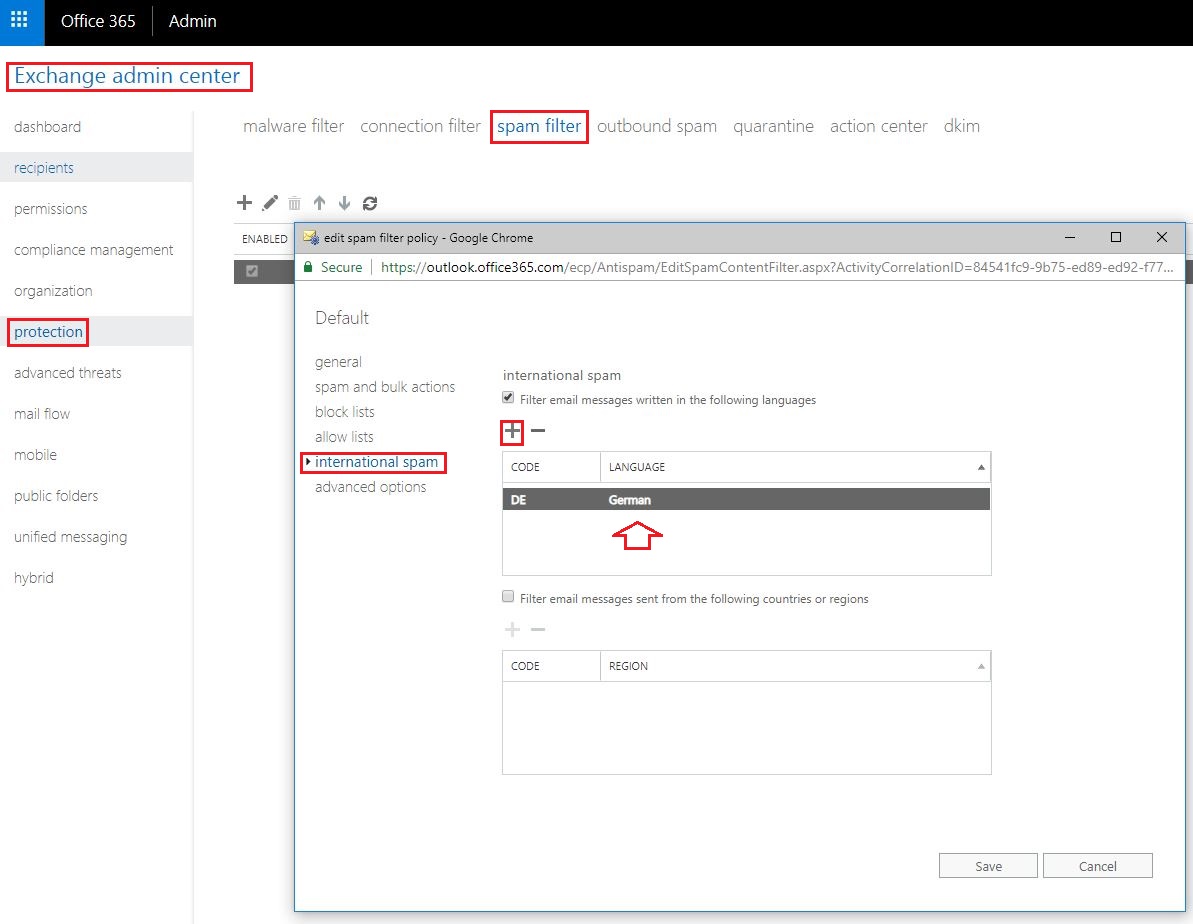
Task: Toggle the enabled checkbox in policy row
Action: 252,271
